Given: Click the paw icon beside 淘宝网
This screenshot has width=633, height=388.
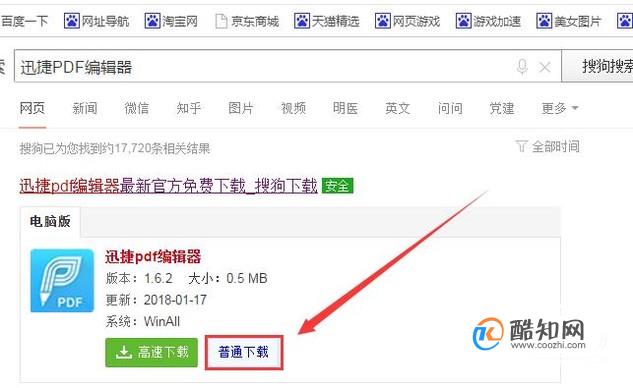Looking at the screenshot, I should pos(153,21).
